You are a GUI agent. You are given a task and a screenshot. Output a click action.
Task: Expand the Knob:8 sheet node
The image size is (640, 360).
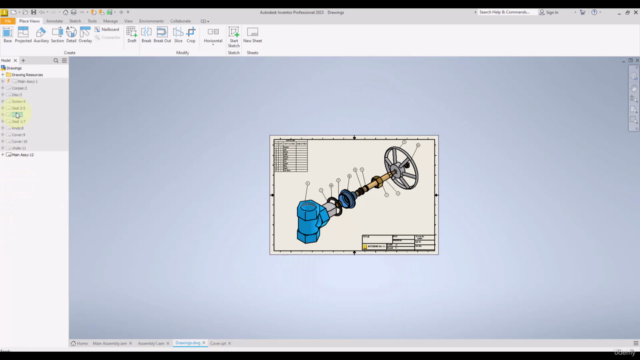pos(3,128)
